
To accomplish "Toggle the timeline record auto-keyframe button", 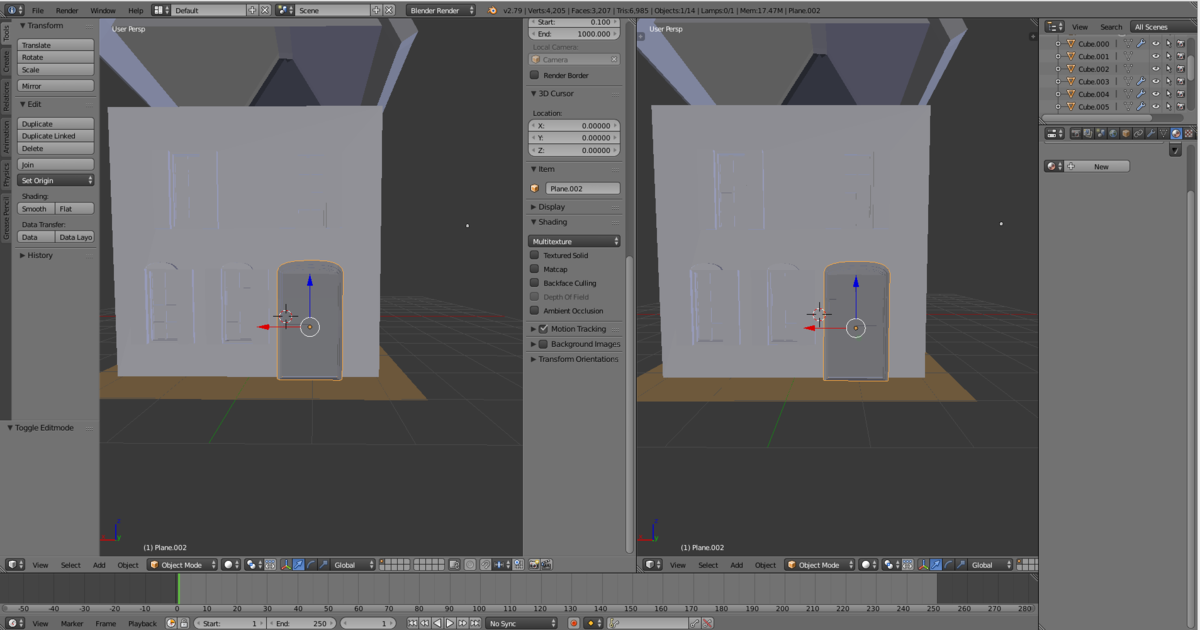I will [x=574, y=623].
